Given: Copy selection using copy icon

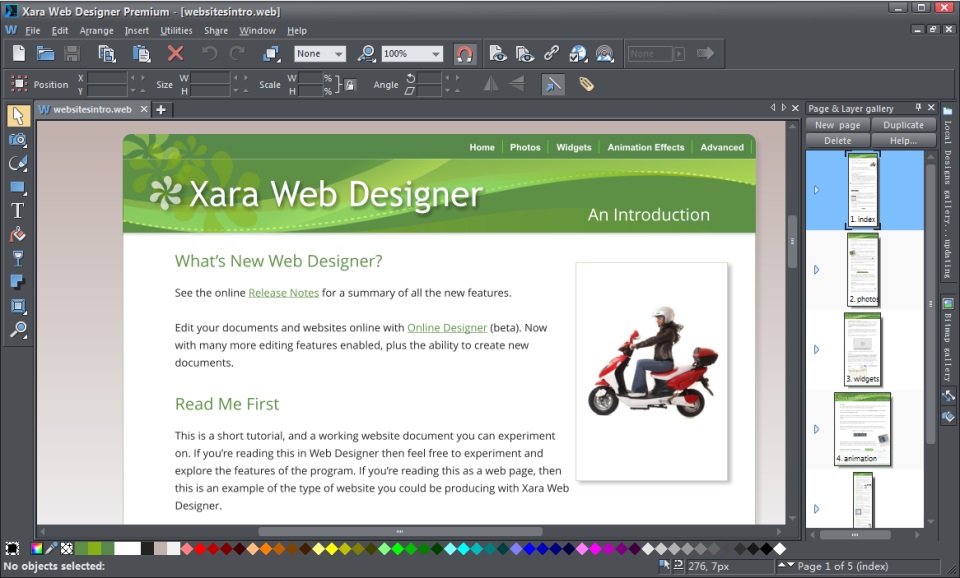Looking at the screenshot, I should [x=107, y=54].
